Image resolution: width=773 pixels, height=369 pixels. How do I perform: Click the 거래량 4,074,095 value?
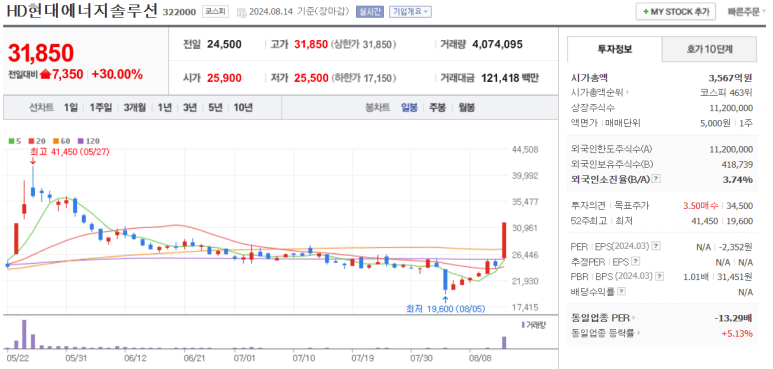[x=497, y=44]
